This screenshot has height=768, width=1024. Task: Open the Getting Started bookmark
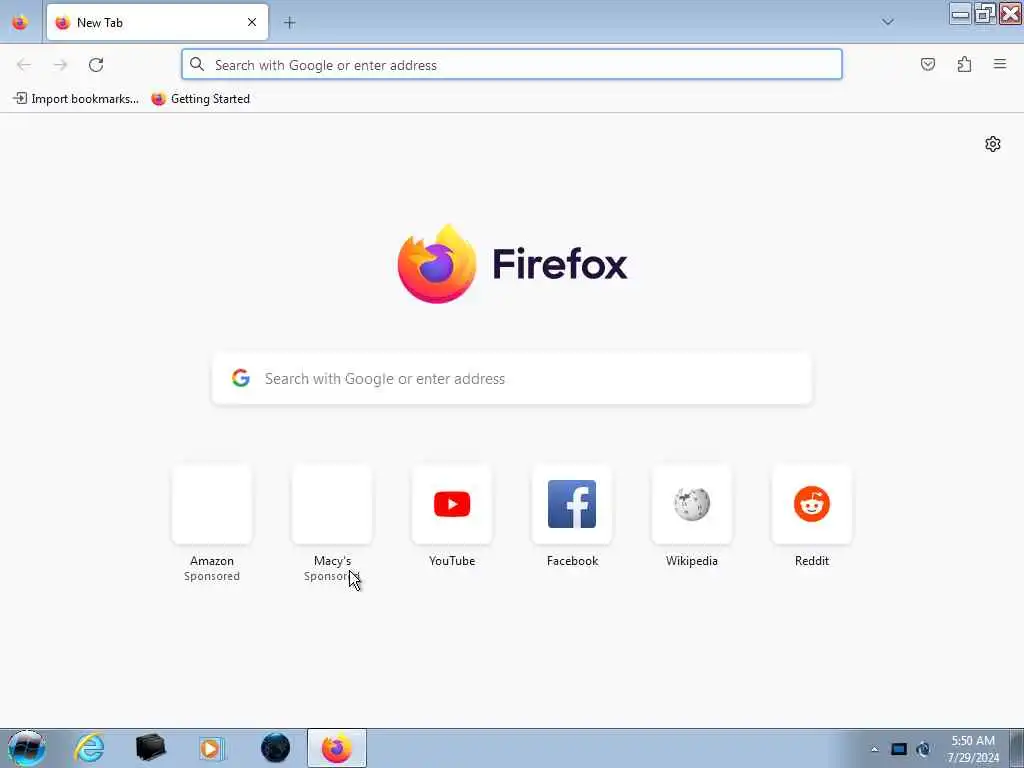(x=200, y=99)
